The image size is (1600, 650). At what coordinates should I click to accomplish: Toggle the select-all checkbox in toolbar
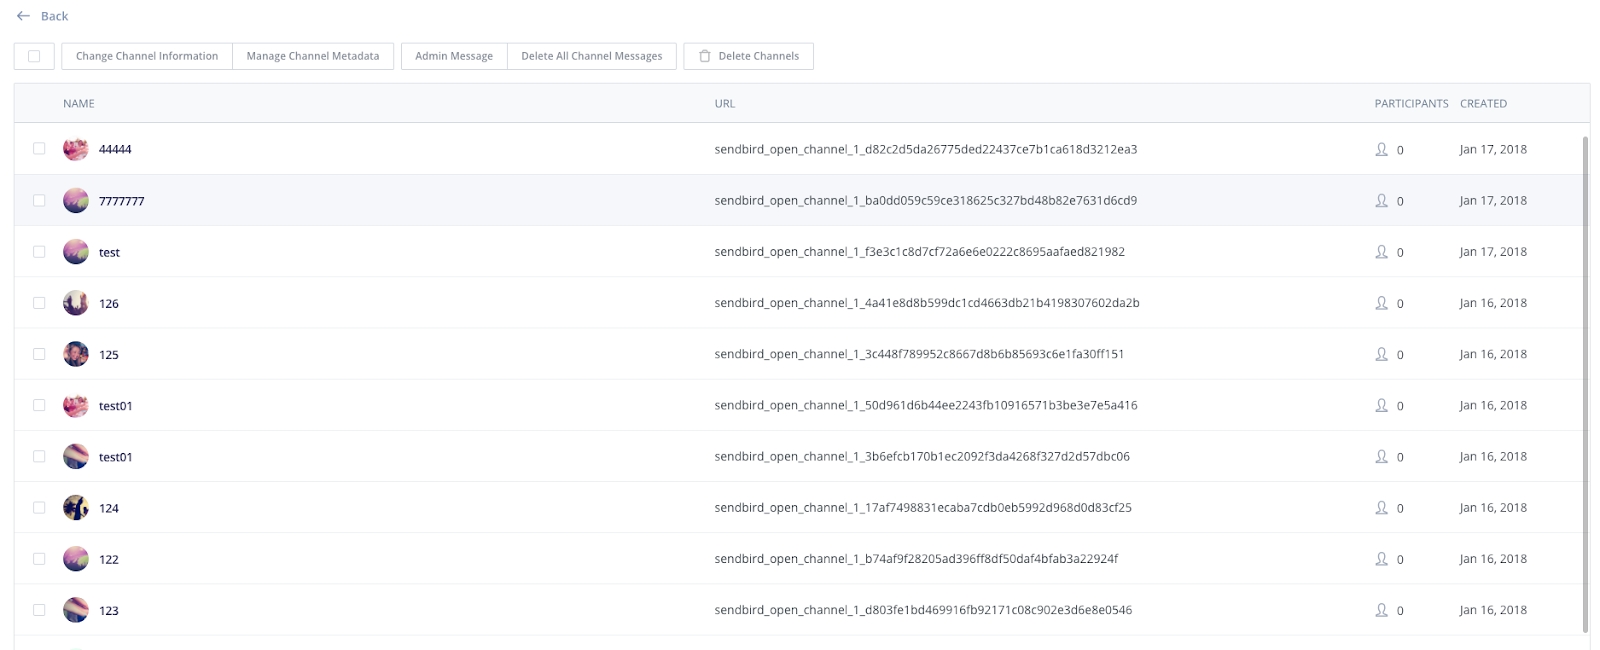pos(34,56)
